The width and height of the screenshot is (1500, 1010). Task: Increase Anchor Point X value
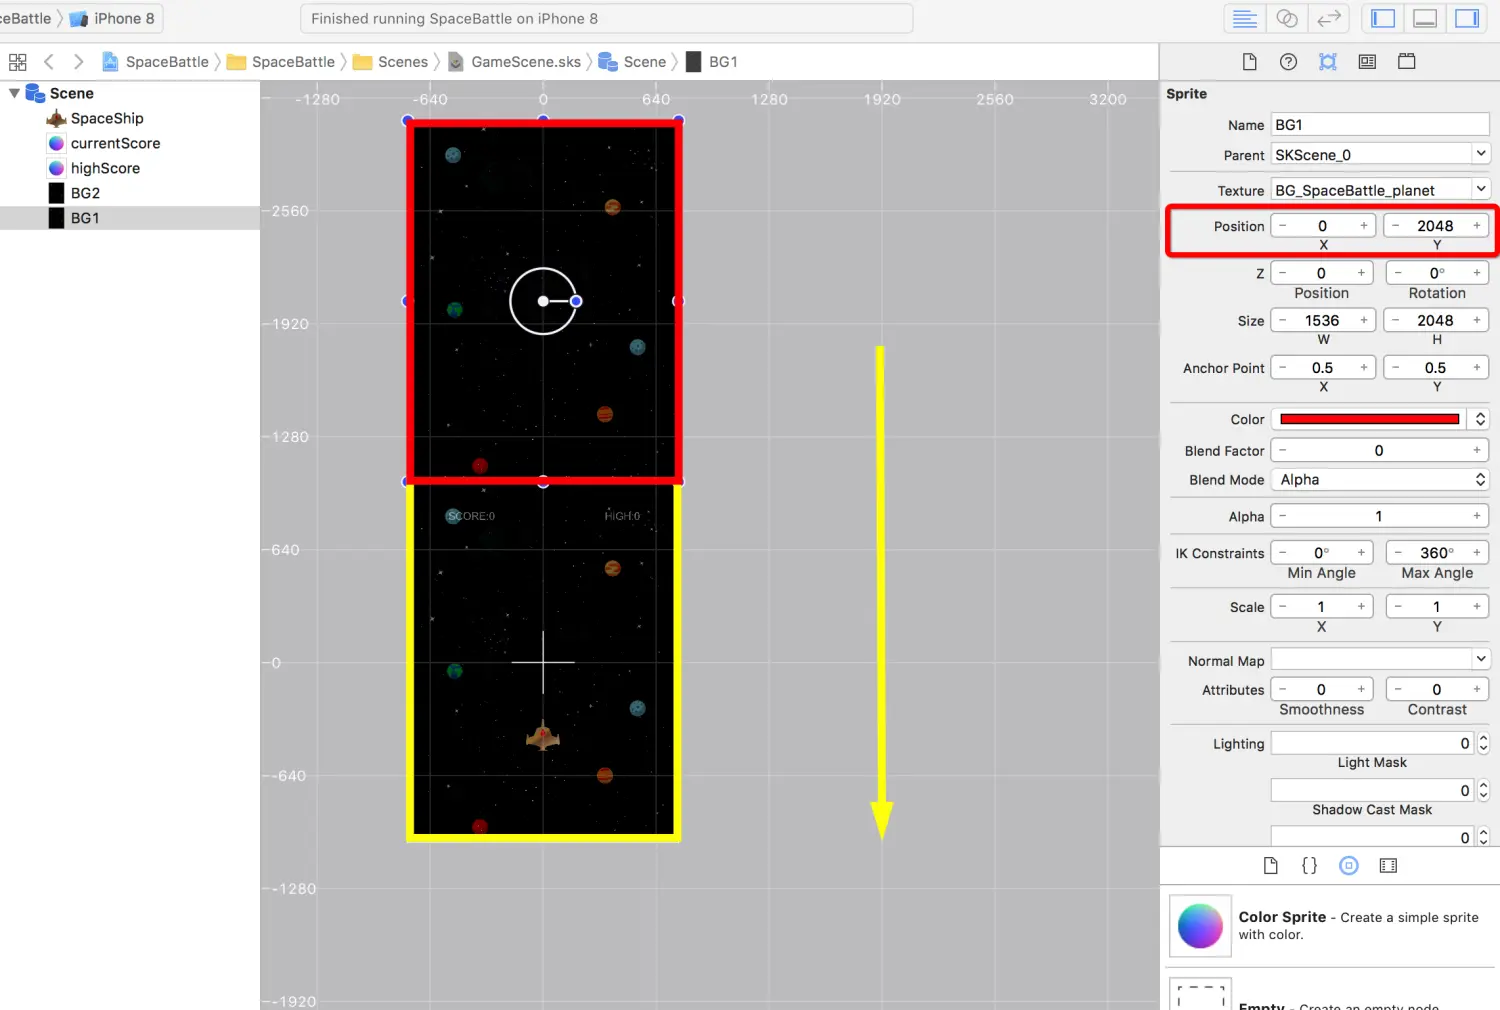[x=1363, y=368]
